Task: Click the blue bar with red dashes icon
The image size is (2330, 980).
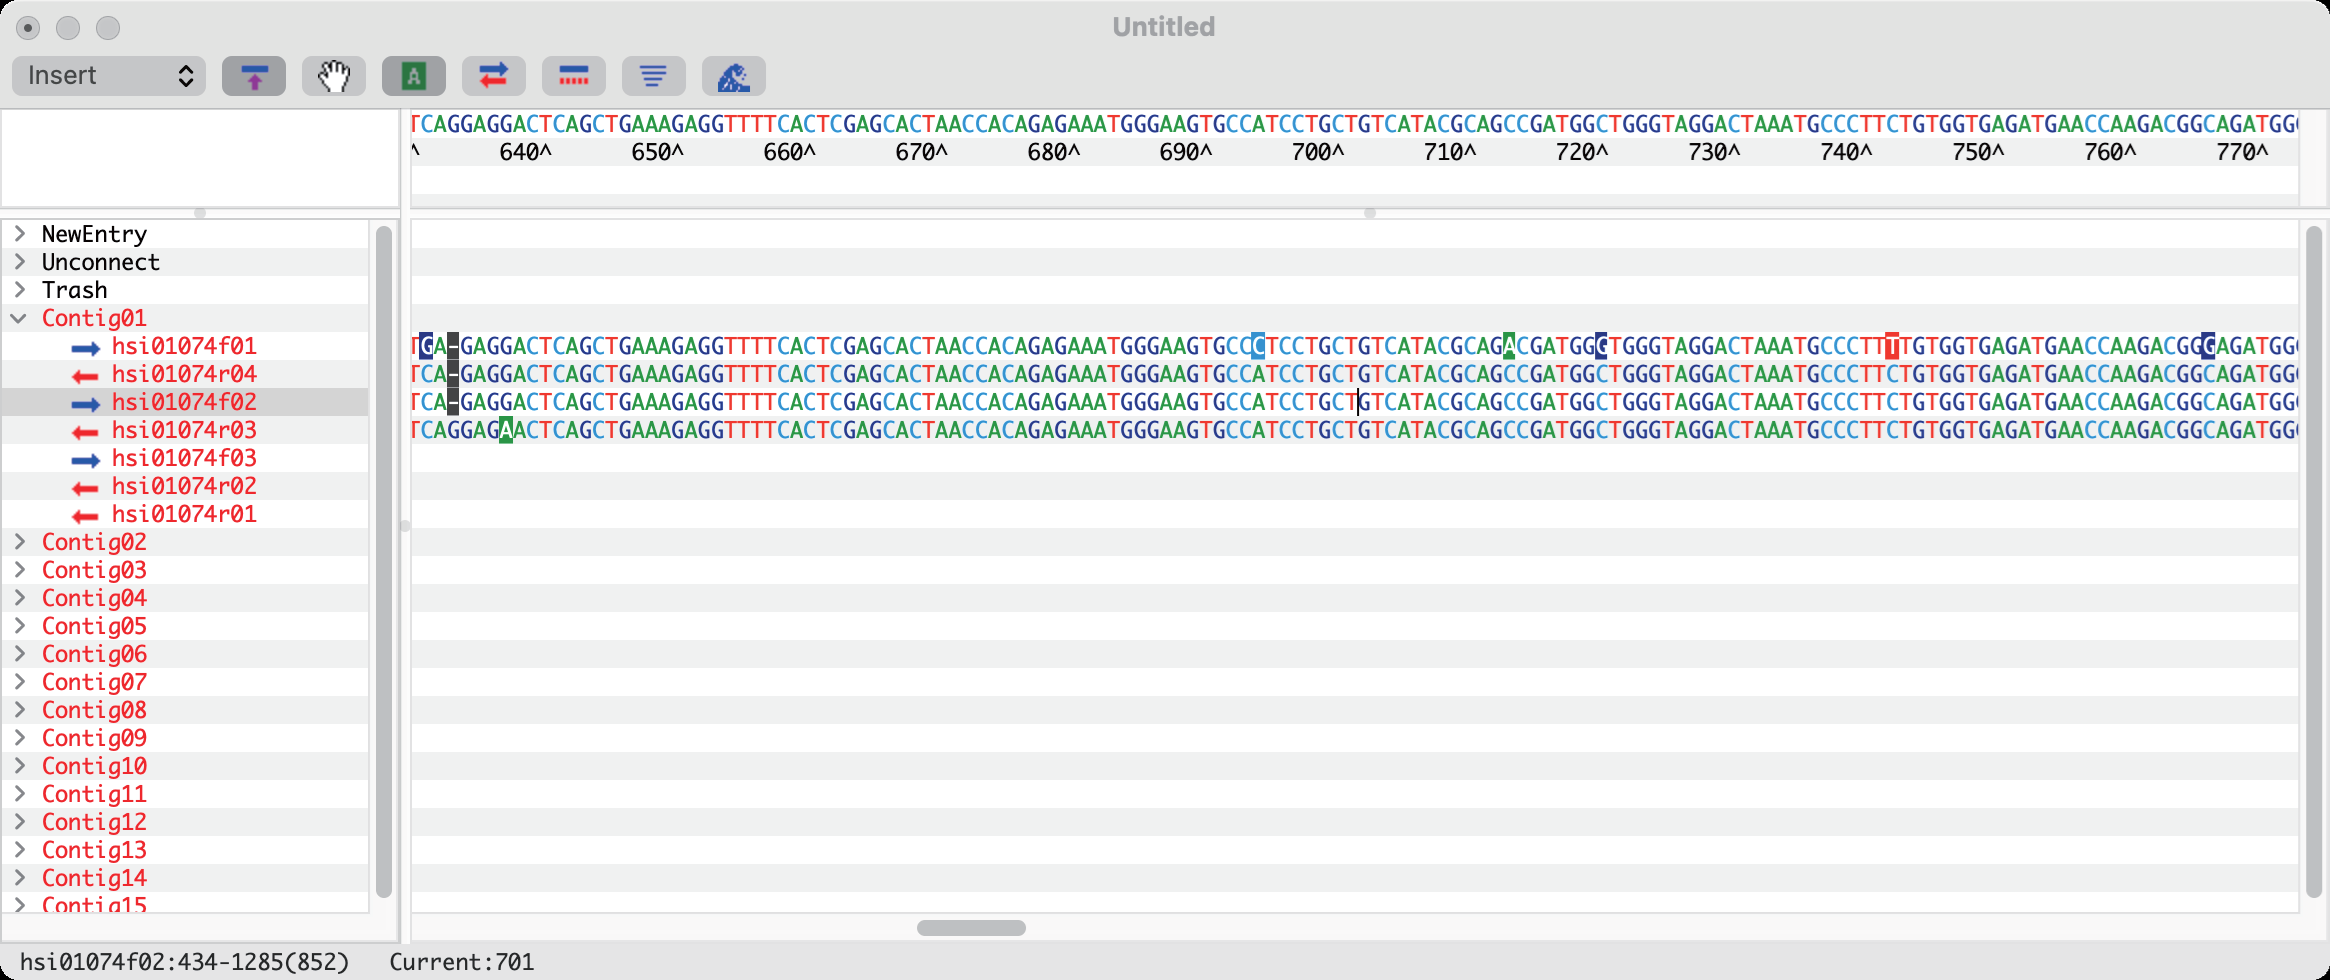Action: 574,76
